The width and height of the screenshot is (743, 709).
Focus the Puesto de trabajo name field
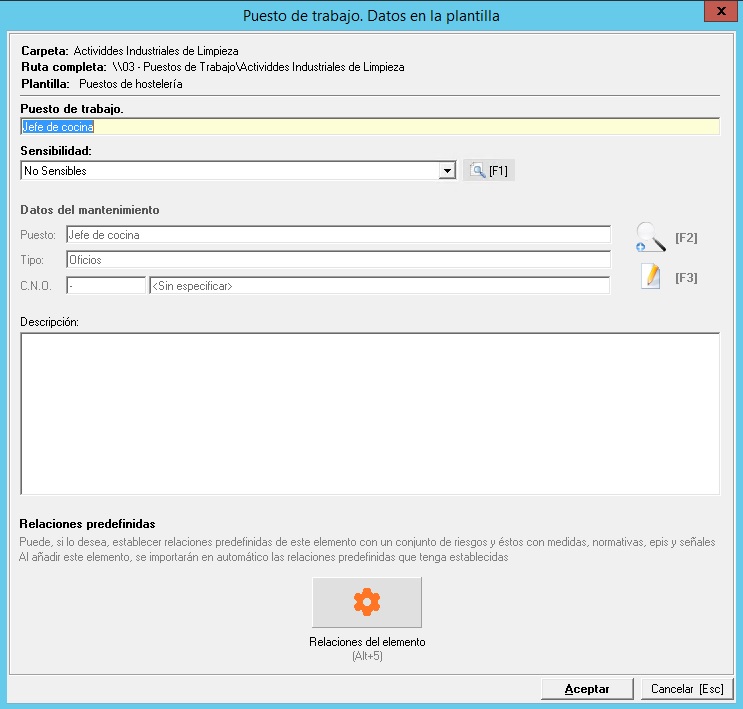[x=369, y=127]
